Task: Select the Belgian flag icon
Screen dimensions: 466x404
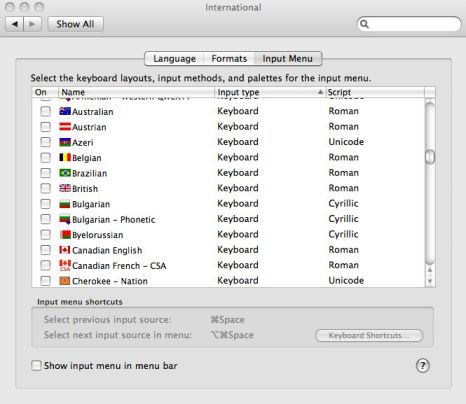Action: (x=65, y=157)
